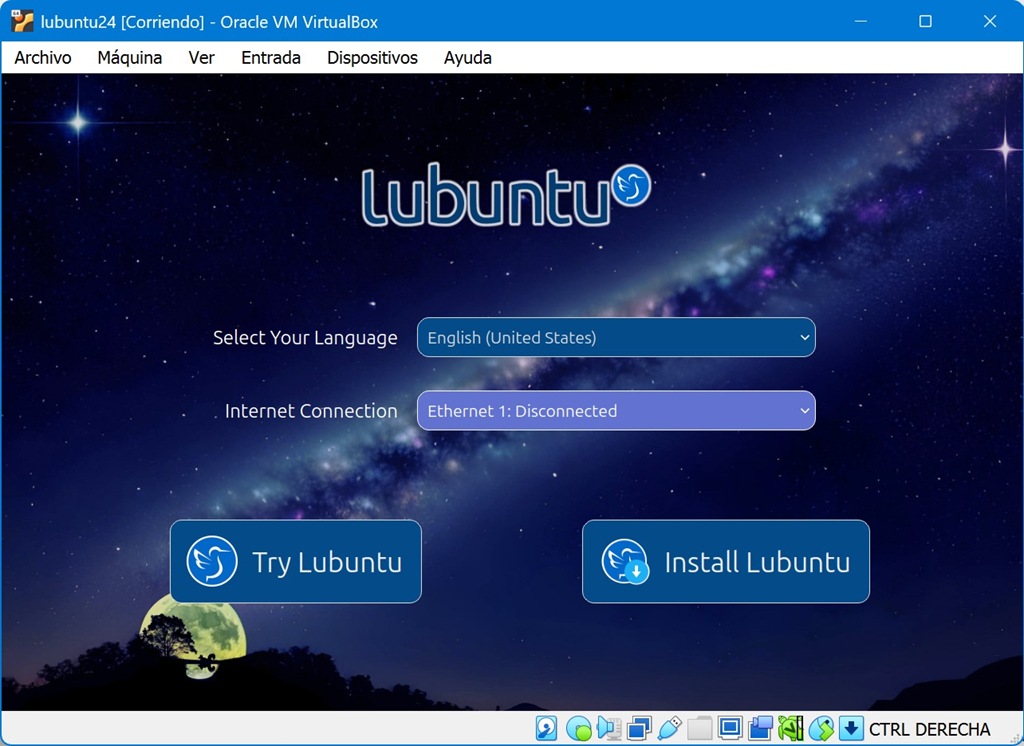Screen dimensions: 1024x746
Task: Open the Ayuda menu
Action: pyautogui.click(x=467, y=58)
